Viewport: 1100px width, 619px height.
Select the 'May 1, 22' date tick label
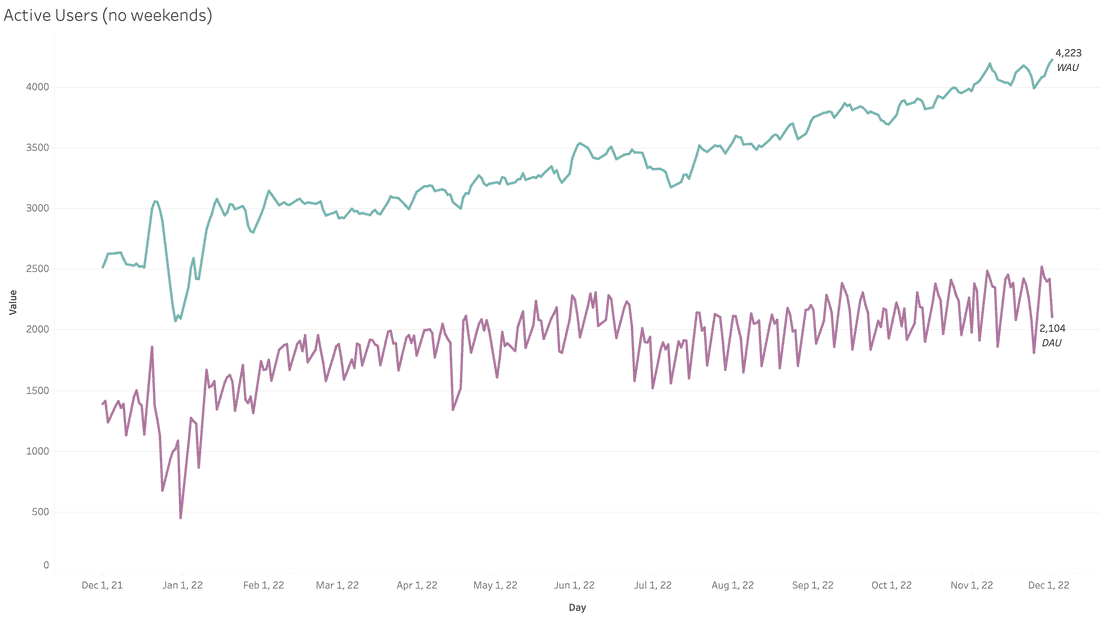[495, 586]
